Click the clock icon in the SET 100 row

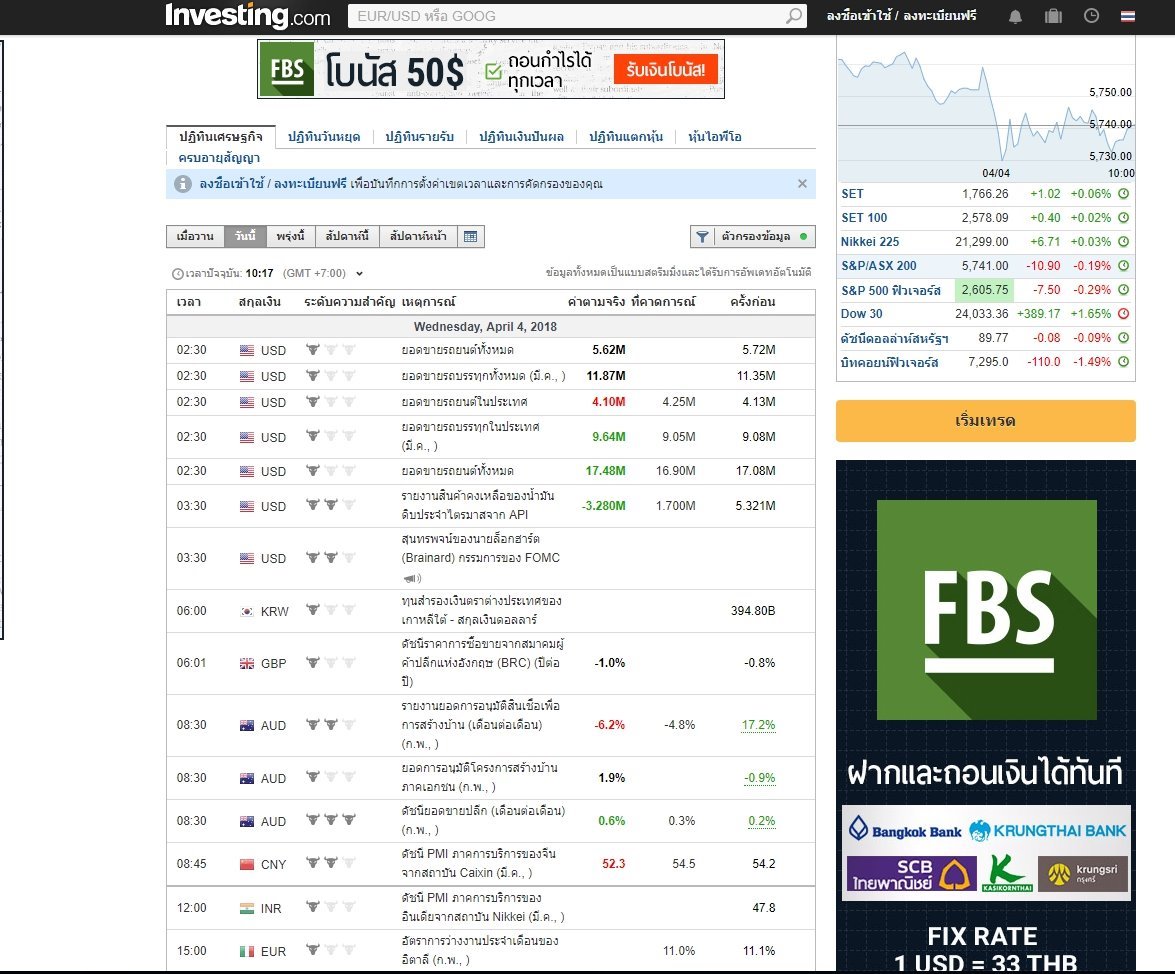point(1123,217)
